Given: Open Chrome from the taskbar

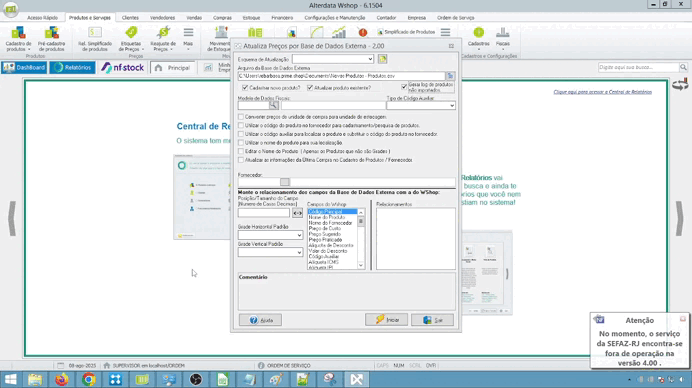Looking at the screenshot, I should 89,379.
